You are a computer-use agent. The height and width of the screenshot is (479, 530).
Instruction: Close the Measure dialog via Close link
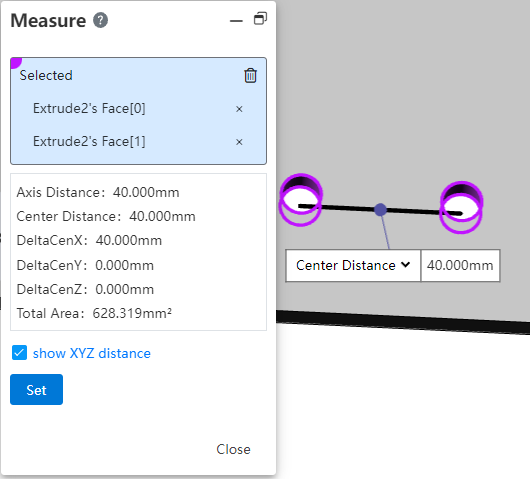coord(233,449)
